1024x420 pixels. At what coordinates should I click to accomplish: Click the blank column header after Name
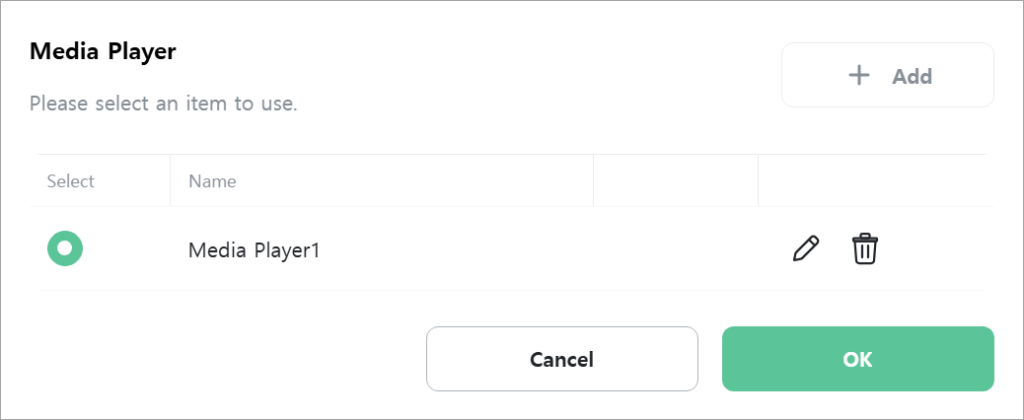675,181
